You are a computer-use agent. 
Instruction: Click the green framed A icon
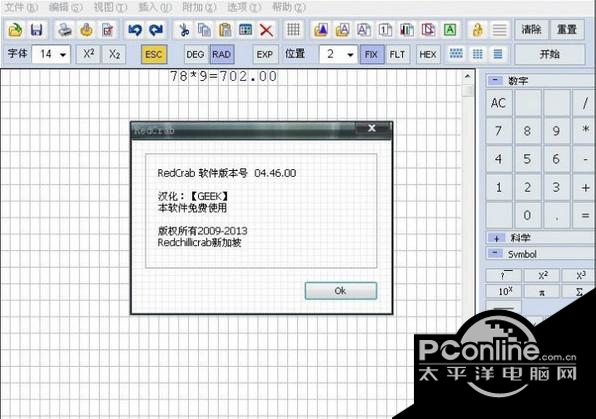[450, 30]
